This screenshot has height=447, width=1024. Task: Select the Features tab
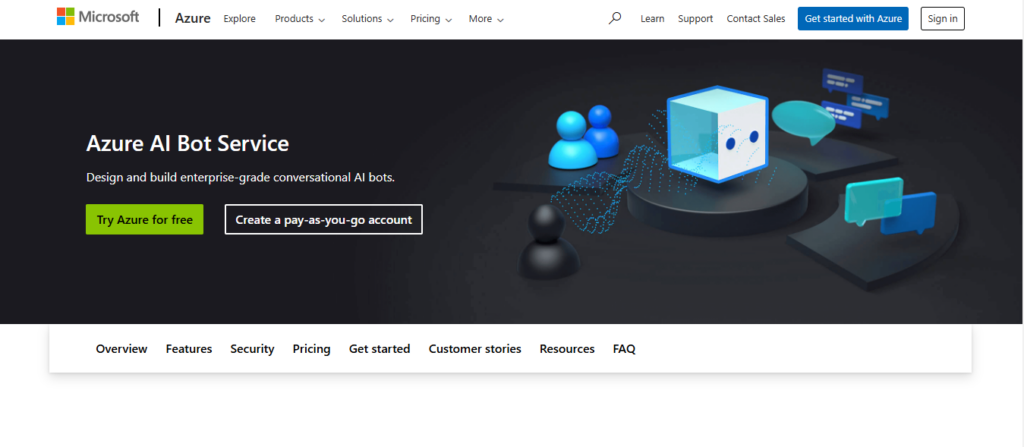(x=189, y=349)
